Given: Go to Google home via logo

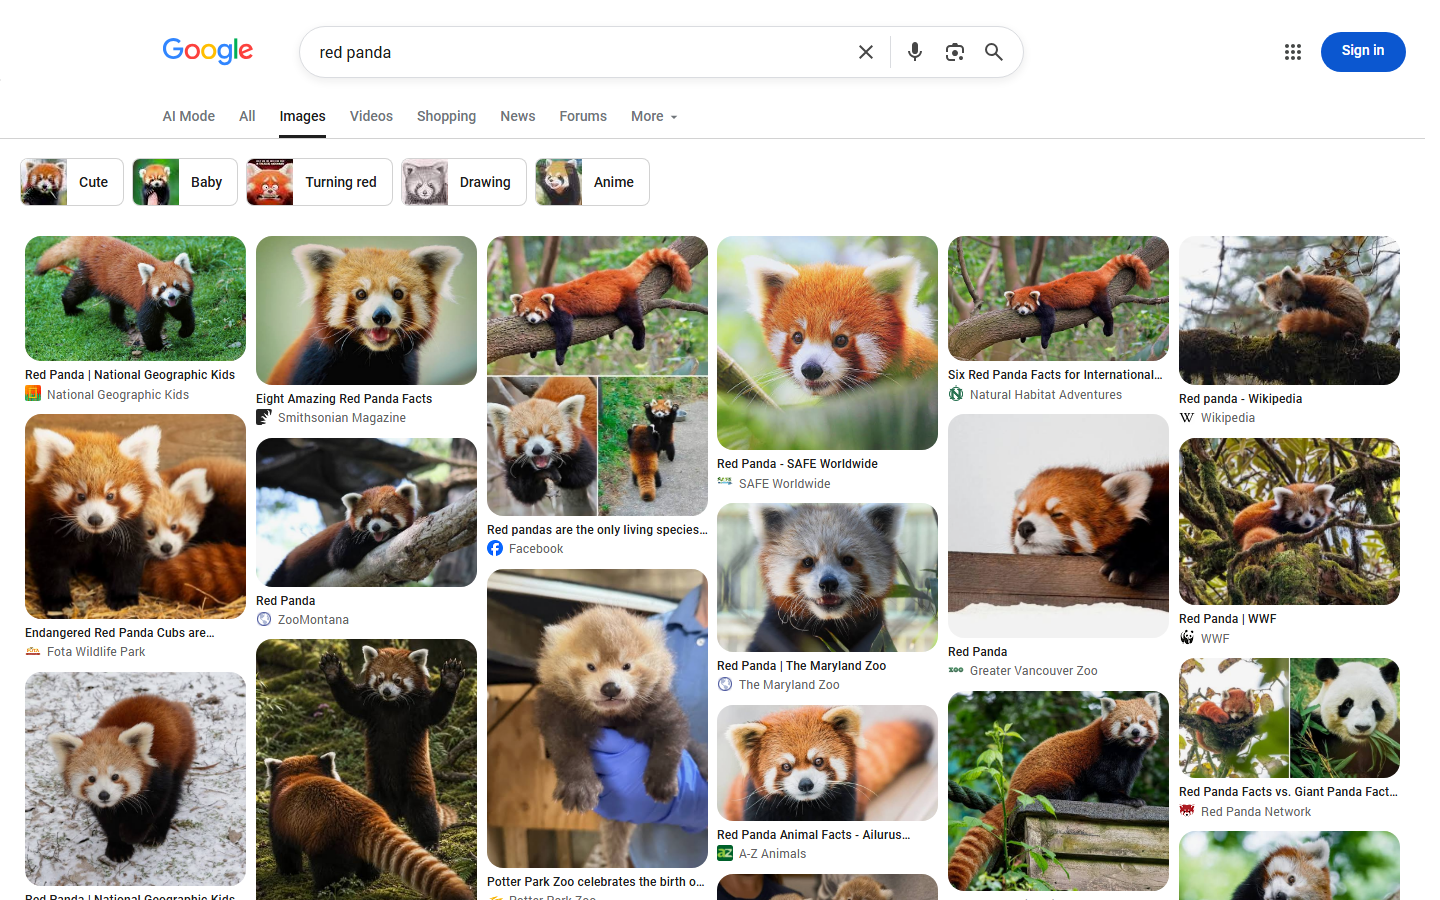Looking at the screenshot, I should click(208, 50).
